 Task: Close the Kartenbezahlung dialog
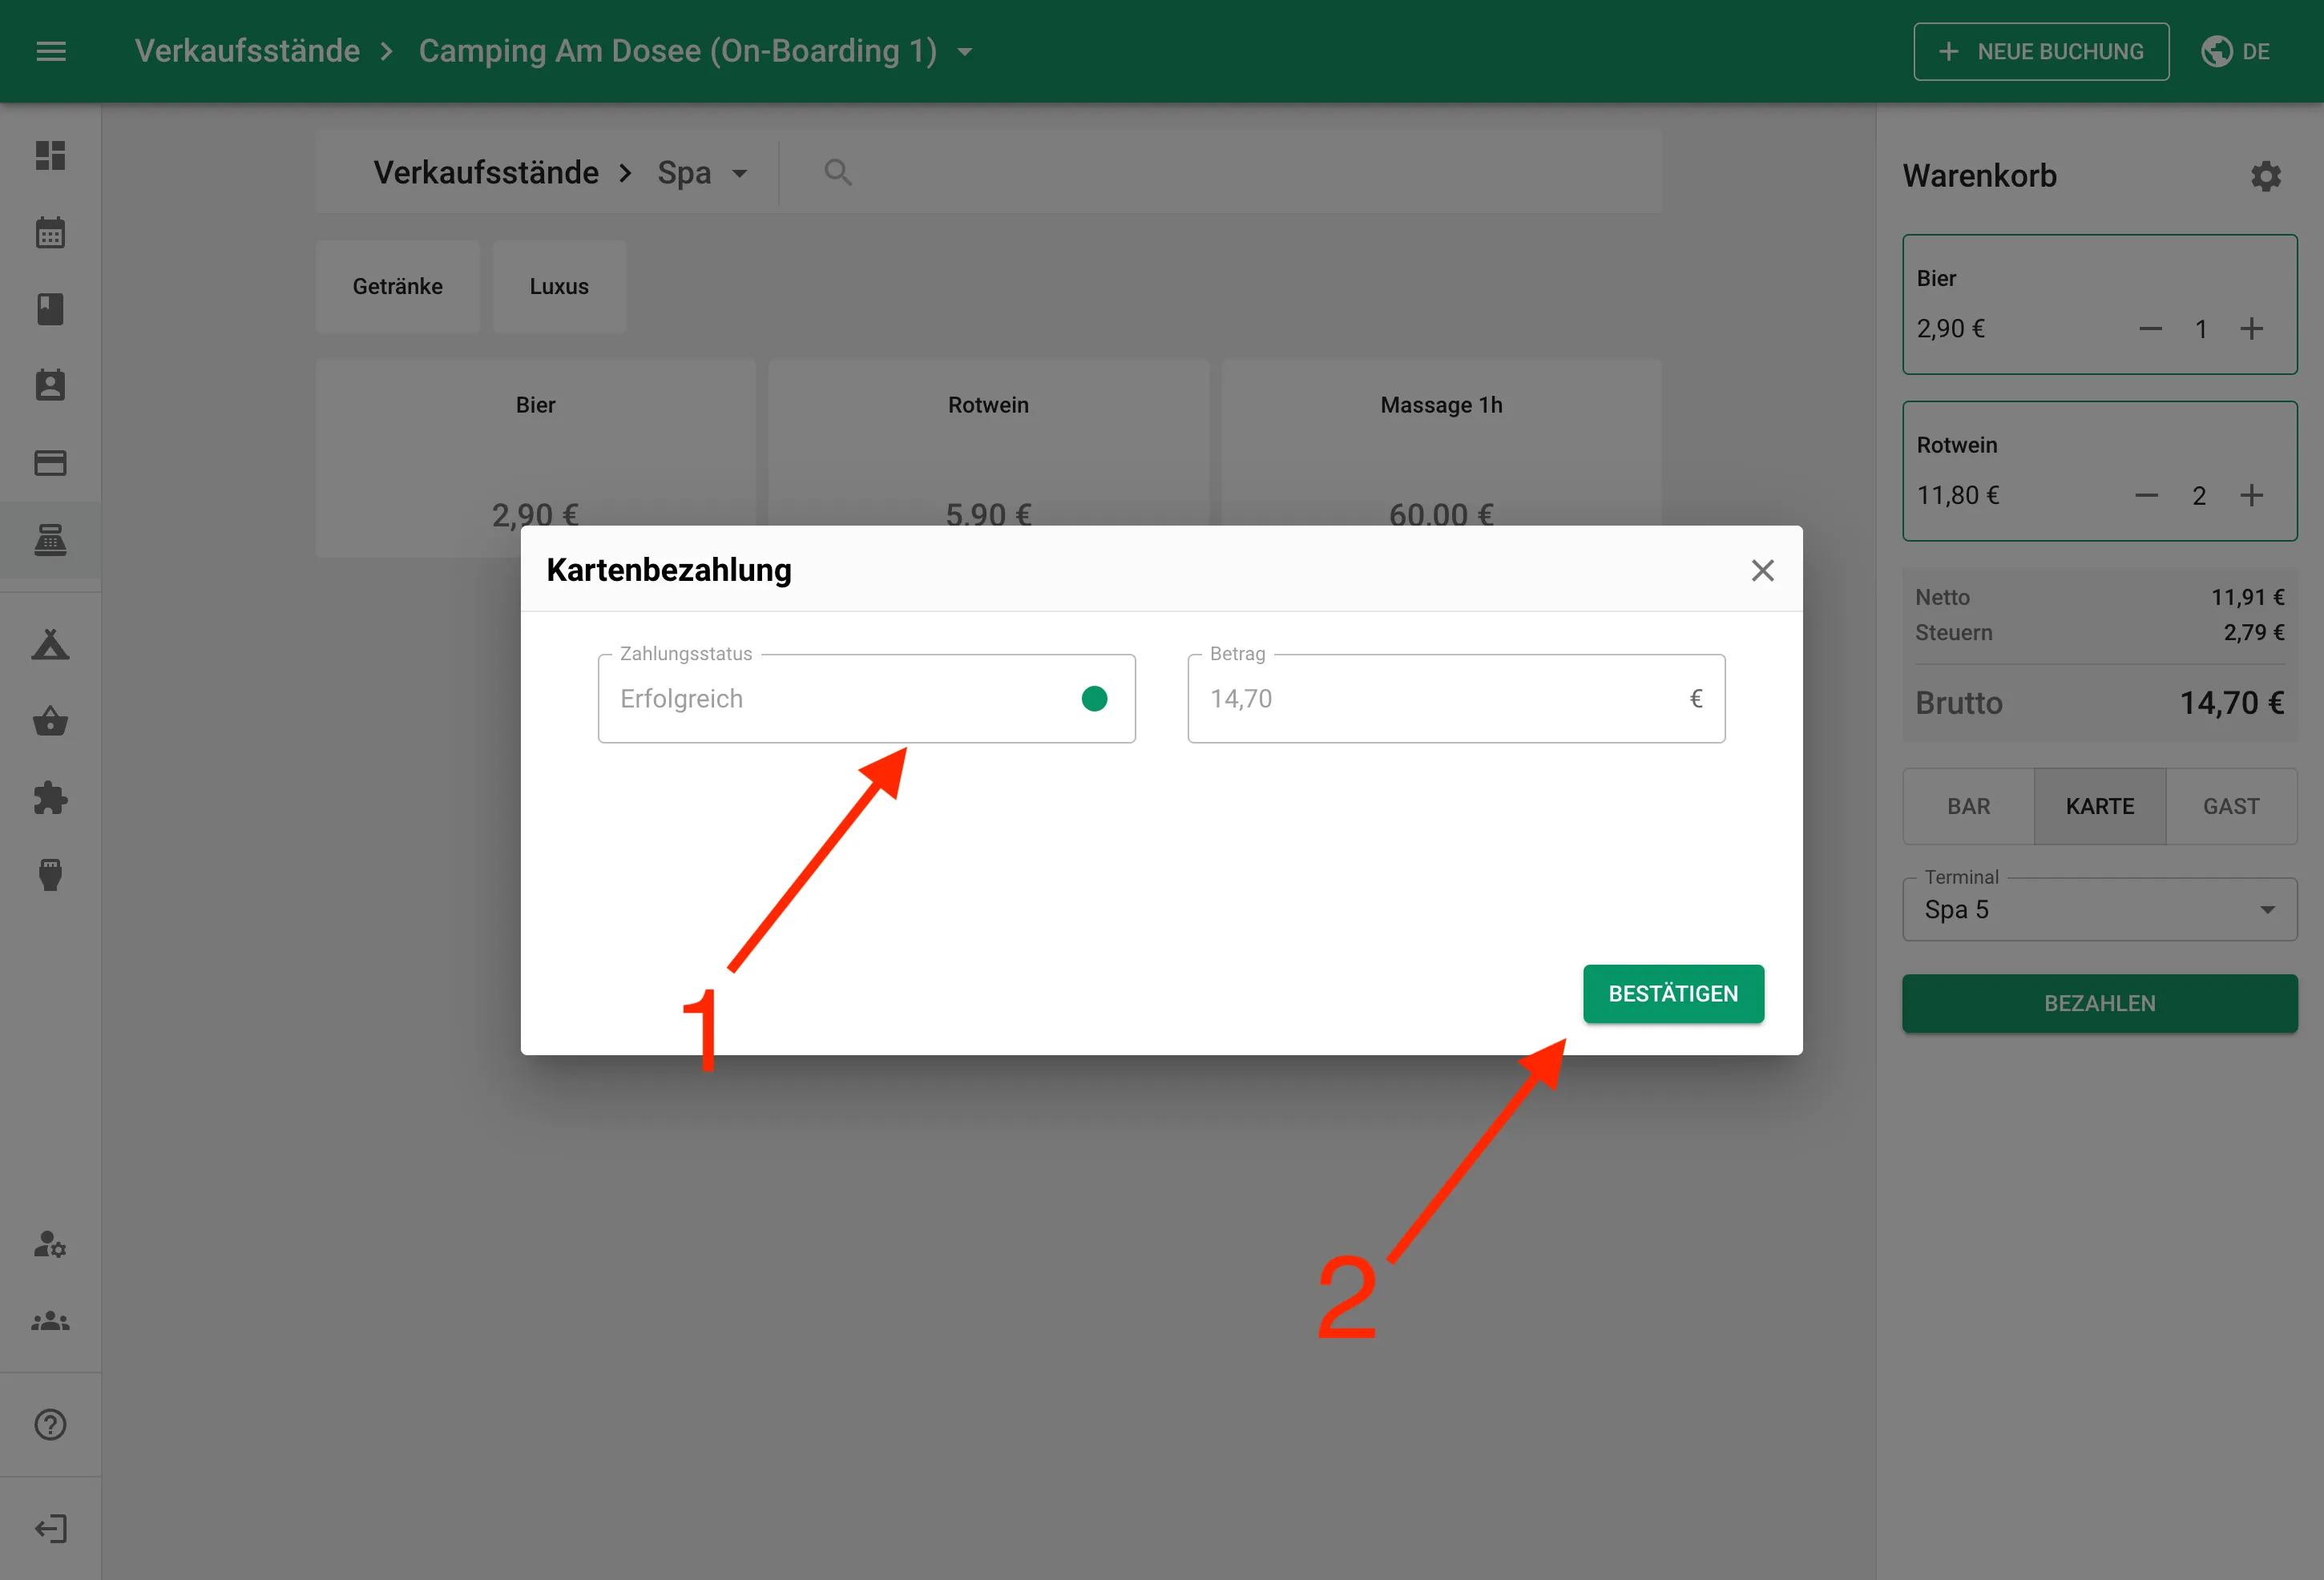[x=1763, y=570]
